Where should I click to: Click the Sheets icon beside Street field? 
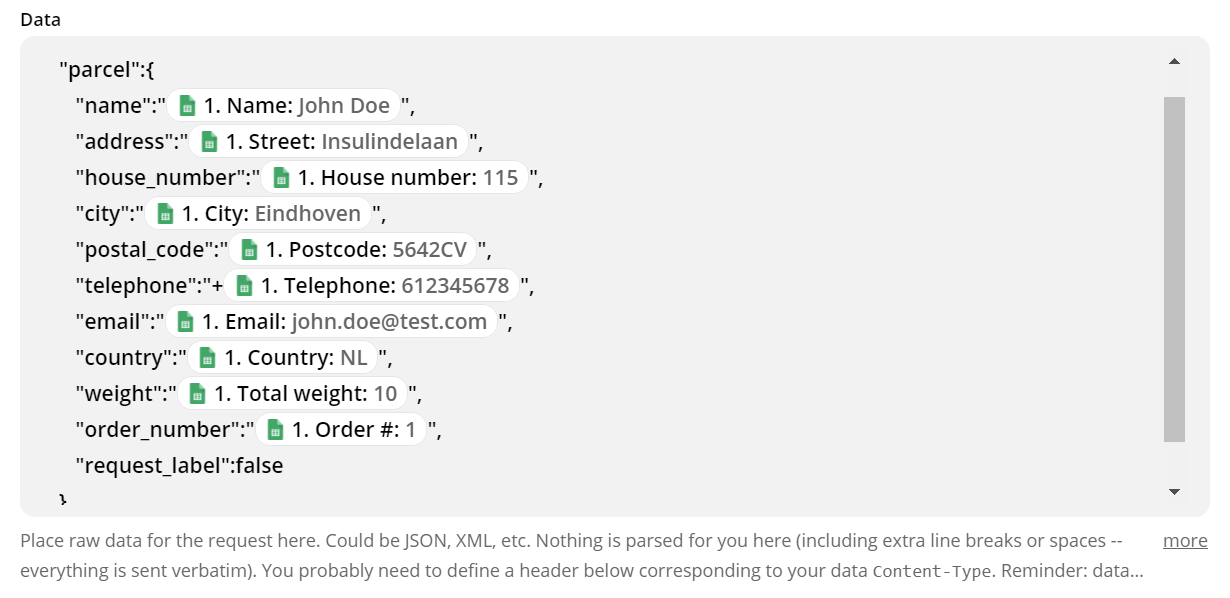(x=209, y=142)
